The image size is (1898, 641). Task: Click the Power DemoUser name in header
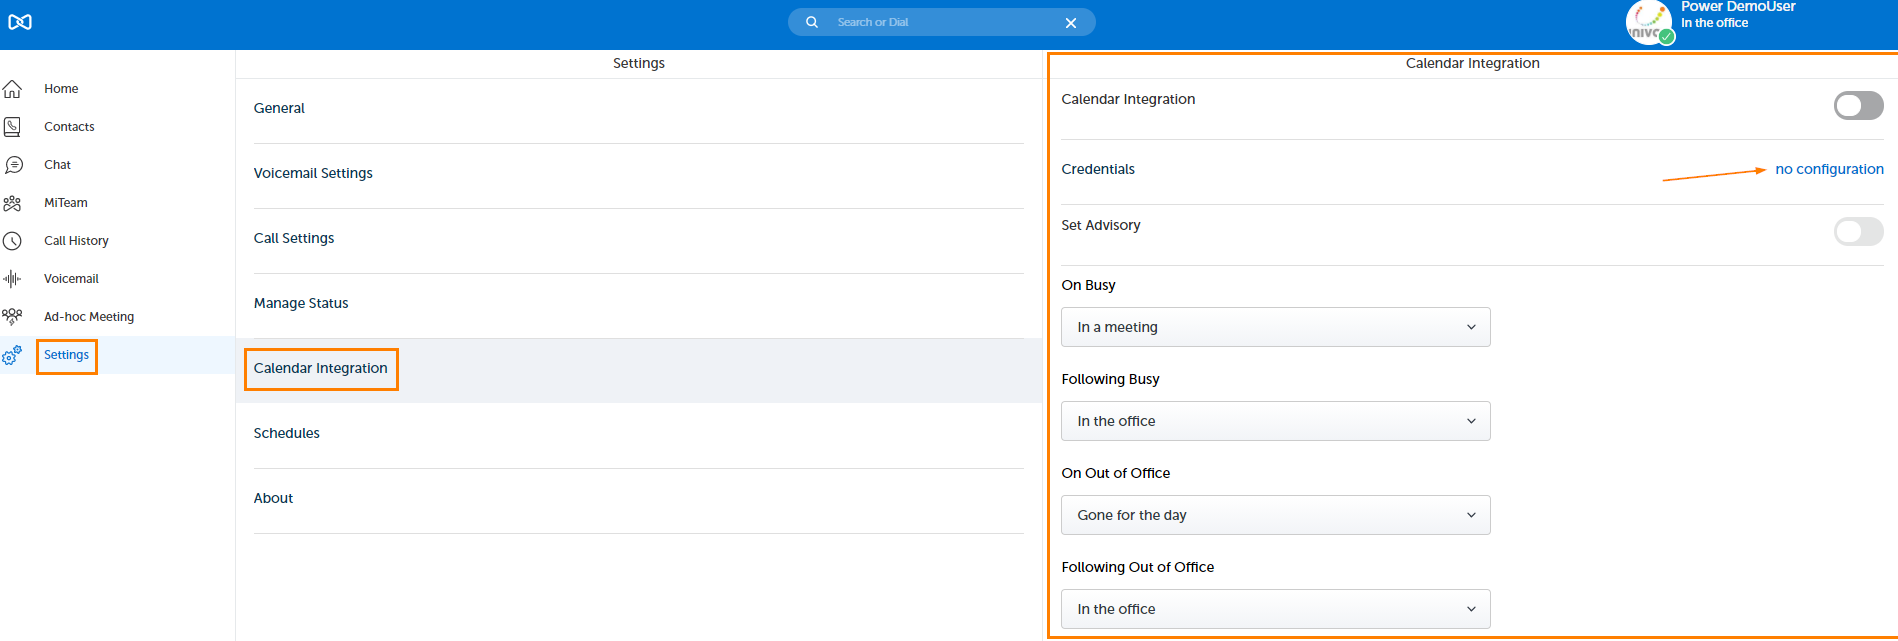1738,7
